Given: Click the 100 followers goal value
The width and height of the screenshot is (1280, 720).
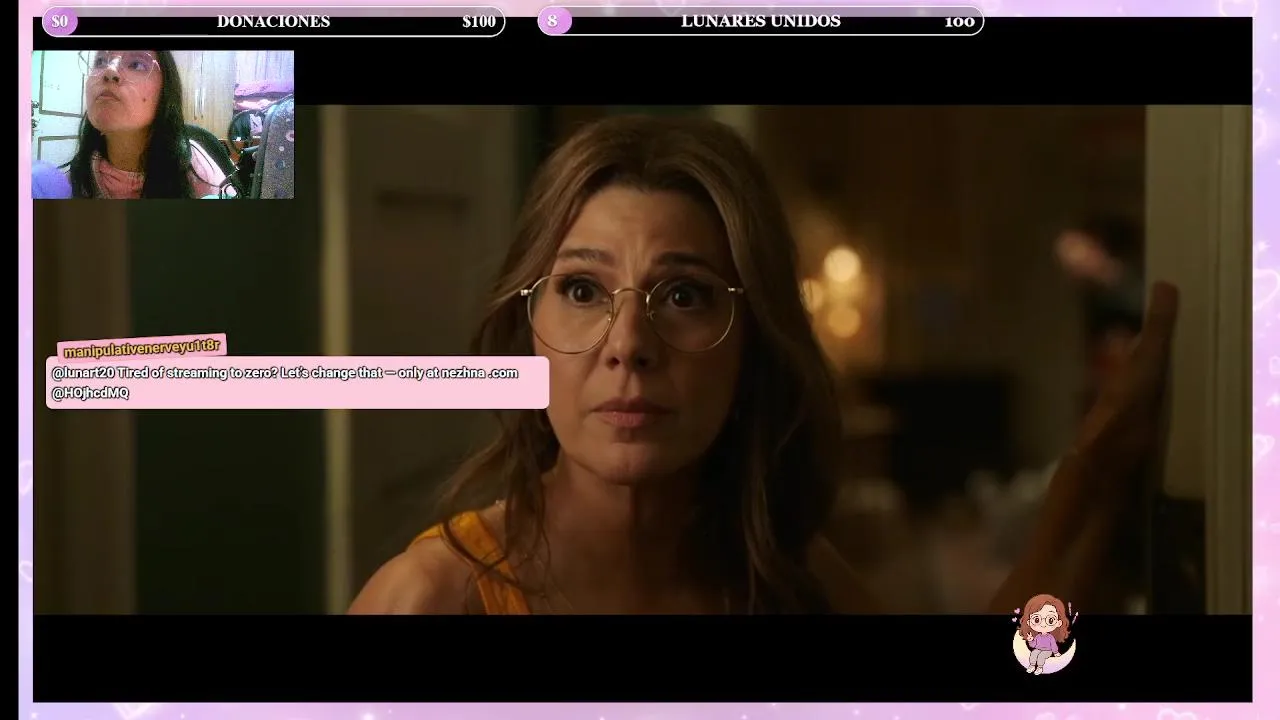Looking at the screenshot, I should point(959,22).
